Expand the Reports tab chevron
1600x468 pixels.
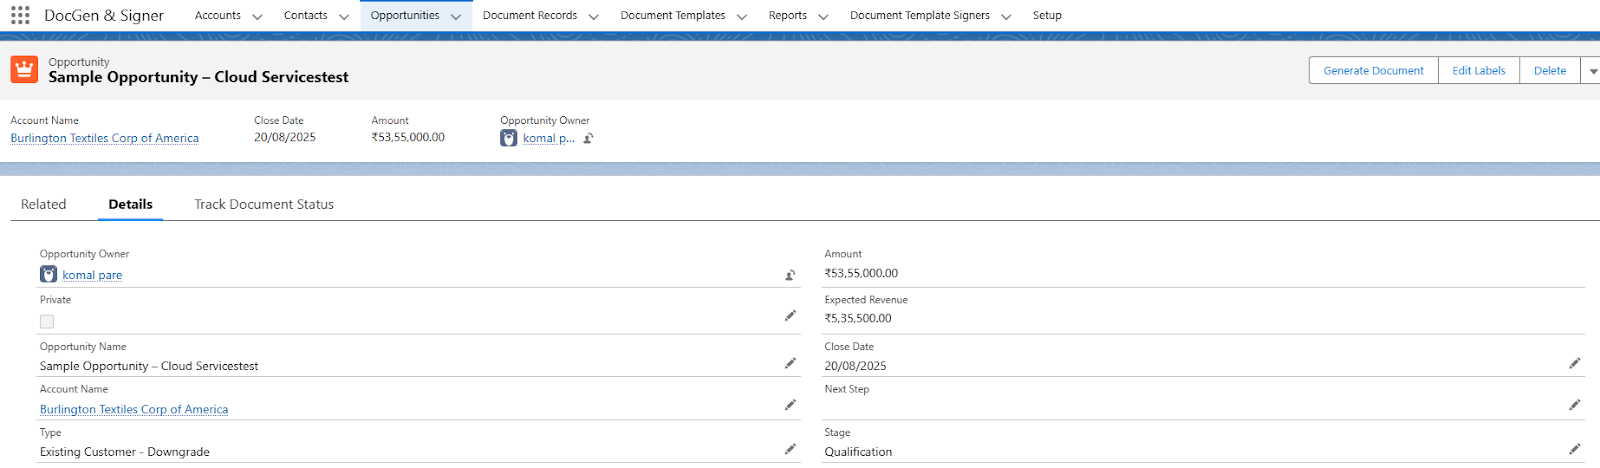coord(823,17)
